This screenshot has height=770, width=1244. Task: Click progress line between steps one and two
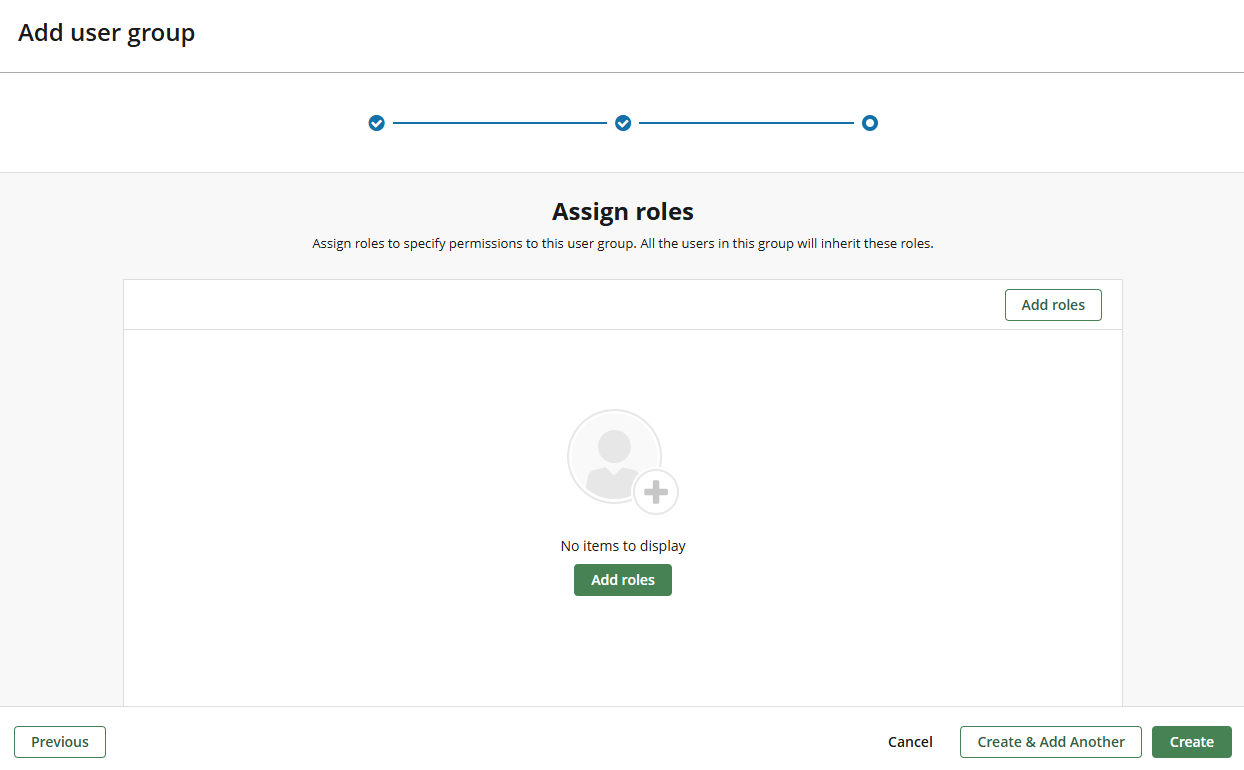point(500,123)
